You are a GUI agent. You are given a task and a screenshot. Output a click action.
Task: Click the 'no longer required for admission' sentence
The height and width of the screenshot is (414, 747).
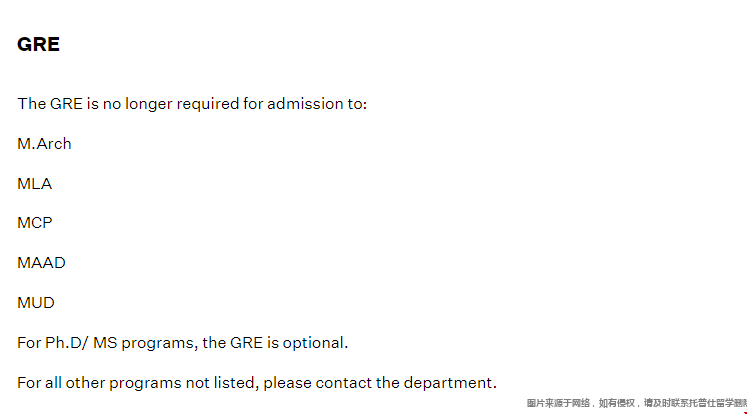point(192,104)
